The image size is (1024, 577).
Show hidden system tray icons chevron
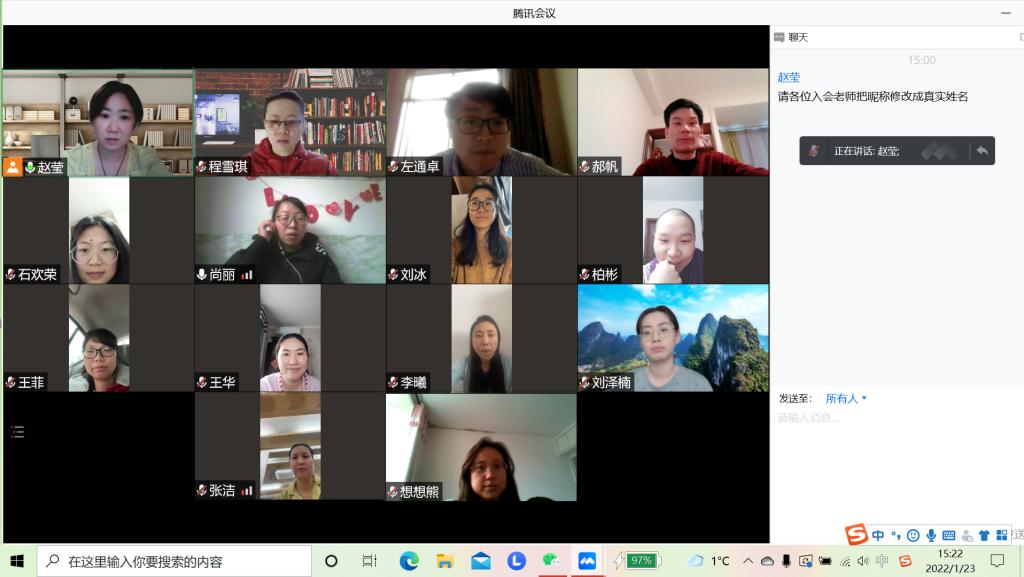(x=747, y=561)
